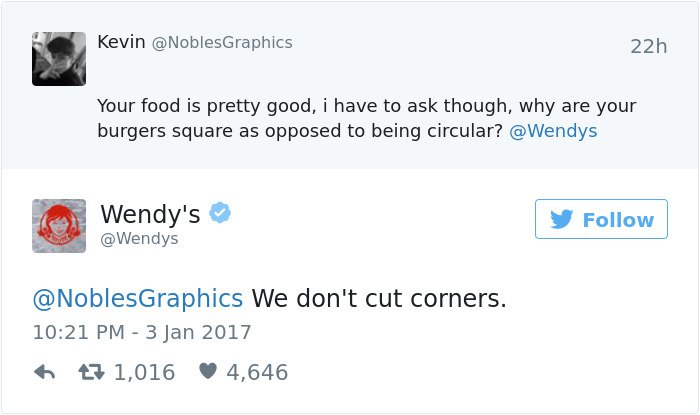The height and width of the screenshot is (415, 700).
Task: Like the tweet with the heart icon
Action: tap(208, 372)
